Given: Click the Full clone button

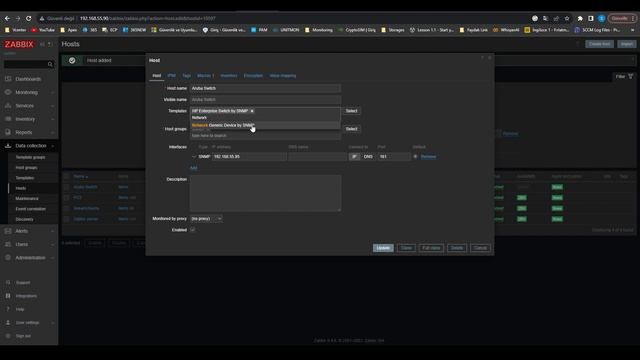Looking at the screenshot, I should point(431,248).
